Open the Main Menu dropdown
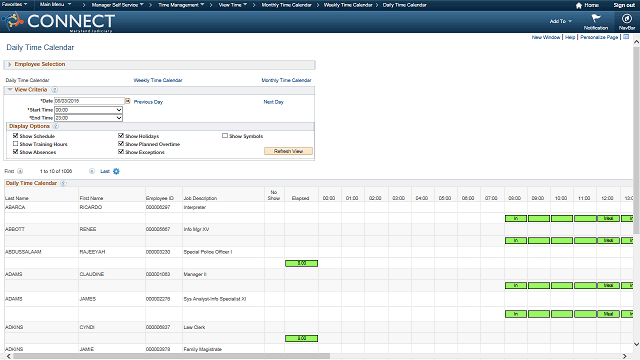The height and width of the screenshot is (360, 640). [56, 4]
